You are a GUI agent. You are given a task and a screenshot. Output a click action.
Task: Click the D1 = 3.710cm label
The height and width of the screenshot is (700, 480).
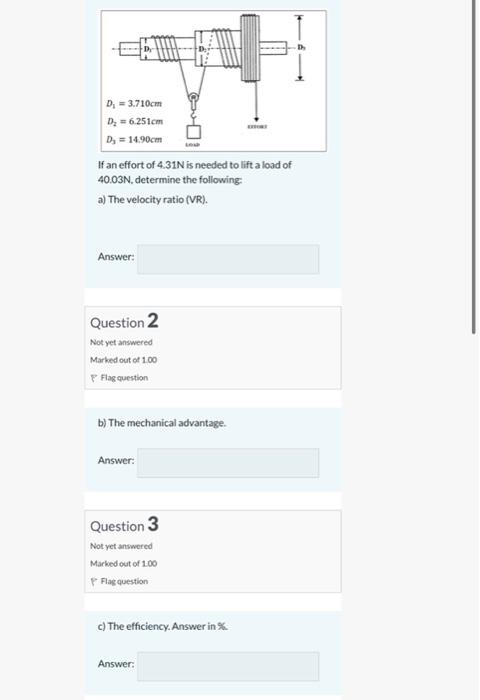point(134,104)
